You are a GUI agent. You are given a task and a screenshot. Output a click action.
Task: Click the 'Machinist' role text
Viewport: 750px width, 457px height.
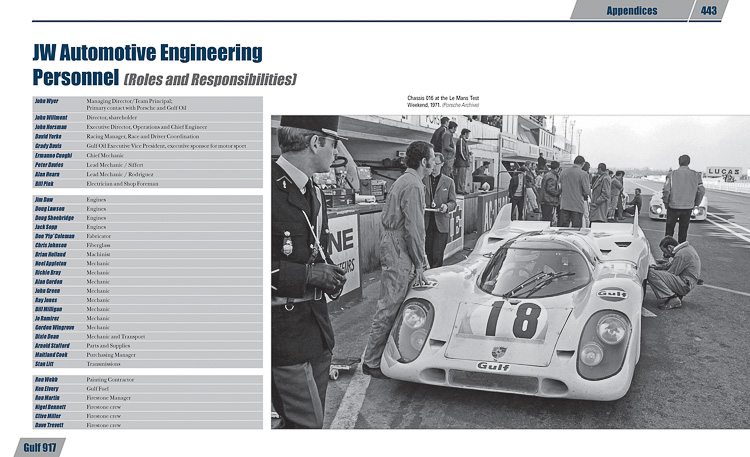[98, 254]
